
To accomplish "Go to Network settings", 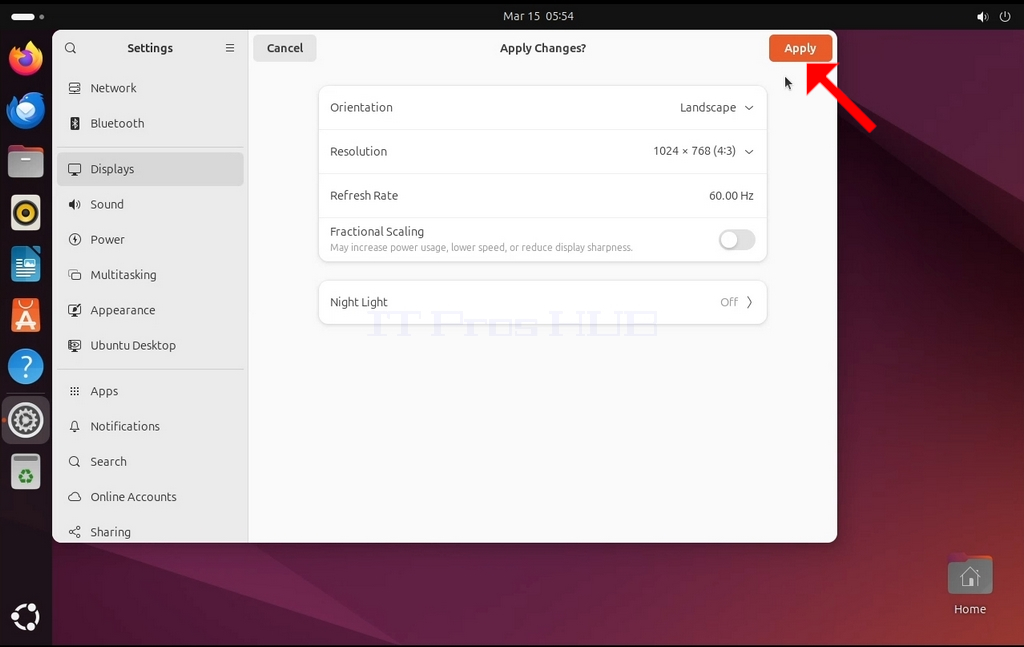I will click(150, 88).
